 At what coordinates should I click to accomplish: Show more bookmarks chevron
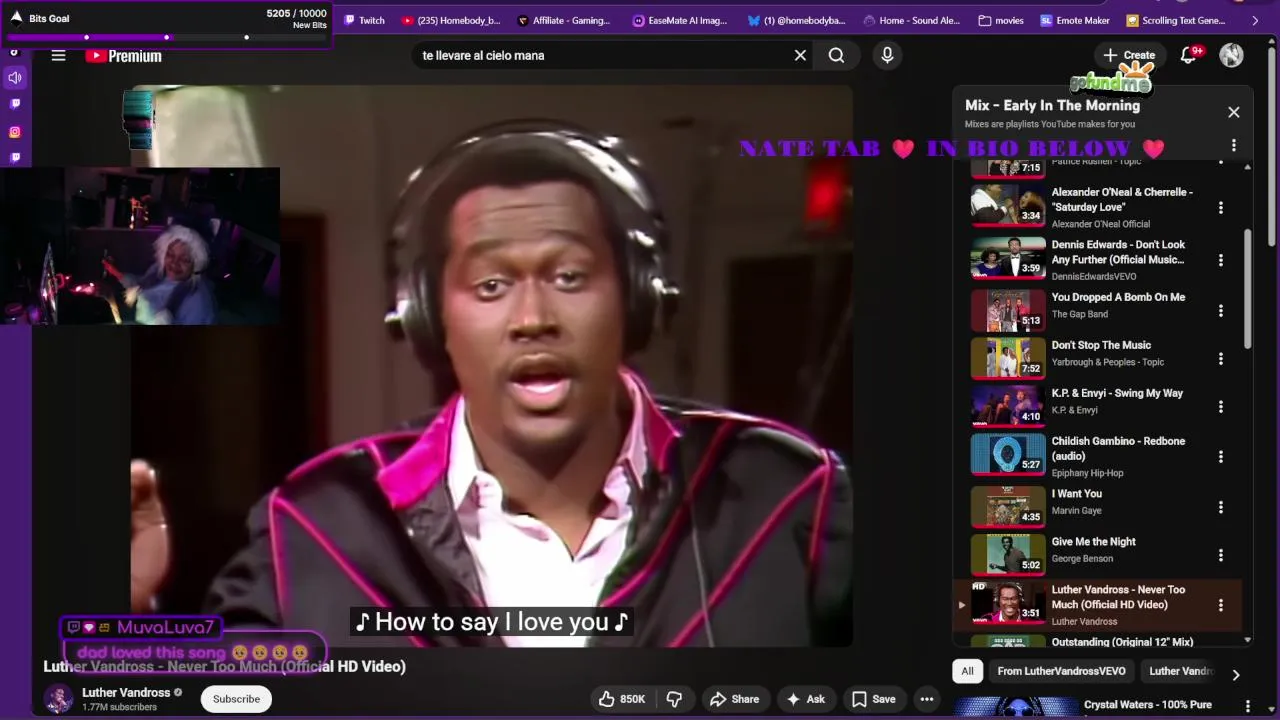1255,20
